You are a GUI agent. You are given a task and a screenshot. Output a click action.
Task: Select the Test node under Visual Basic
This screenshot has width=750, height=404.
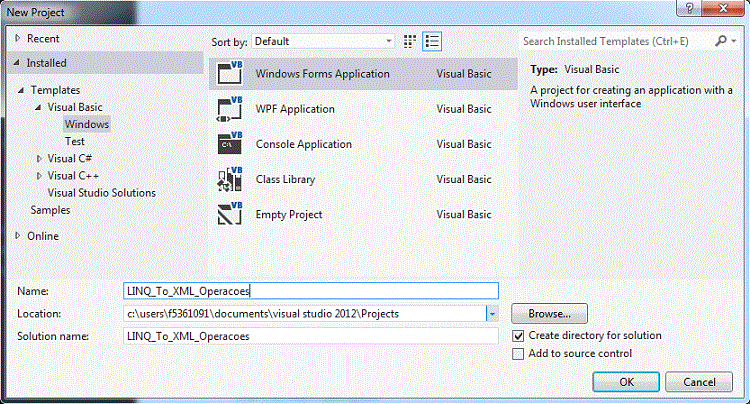[x=75, y=142]
